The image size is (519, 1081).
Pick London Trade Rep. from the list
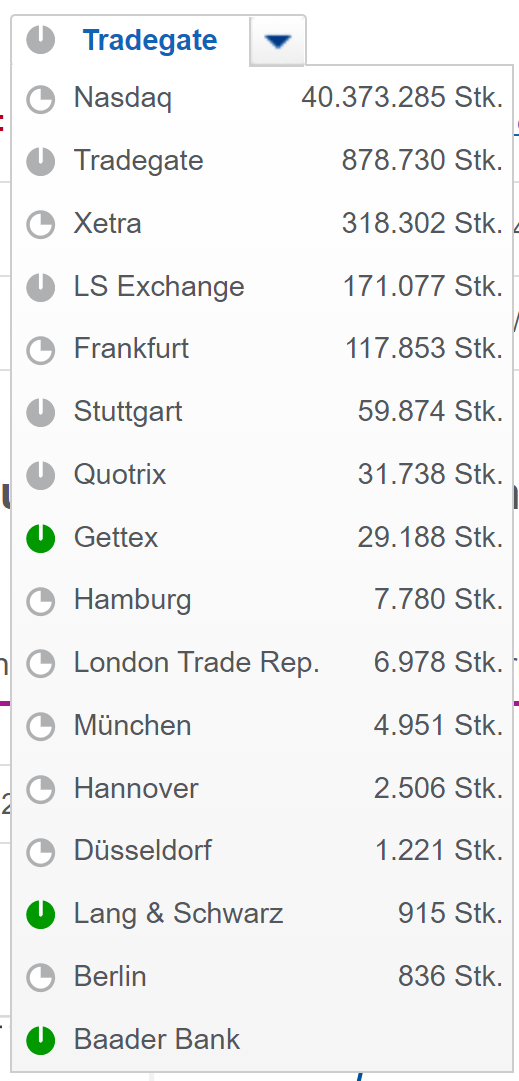263,663
